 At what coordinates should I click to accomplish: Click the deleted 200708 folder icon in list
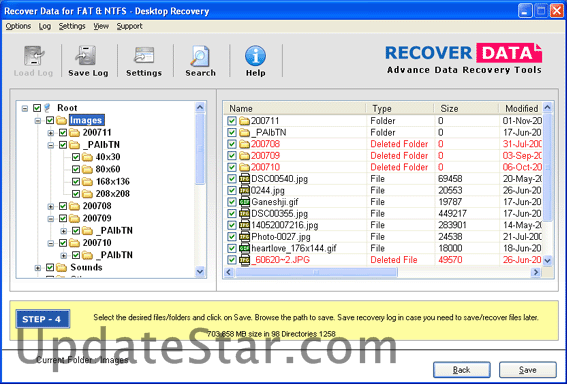click(x=245, y=144)
